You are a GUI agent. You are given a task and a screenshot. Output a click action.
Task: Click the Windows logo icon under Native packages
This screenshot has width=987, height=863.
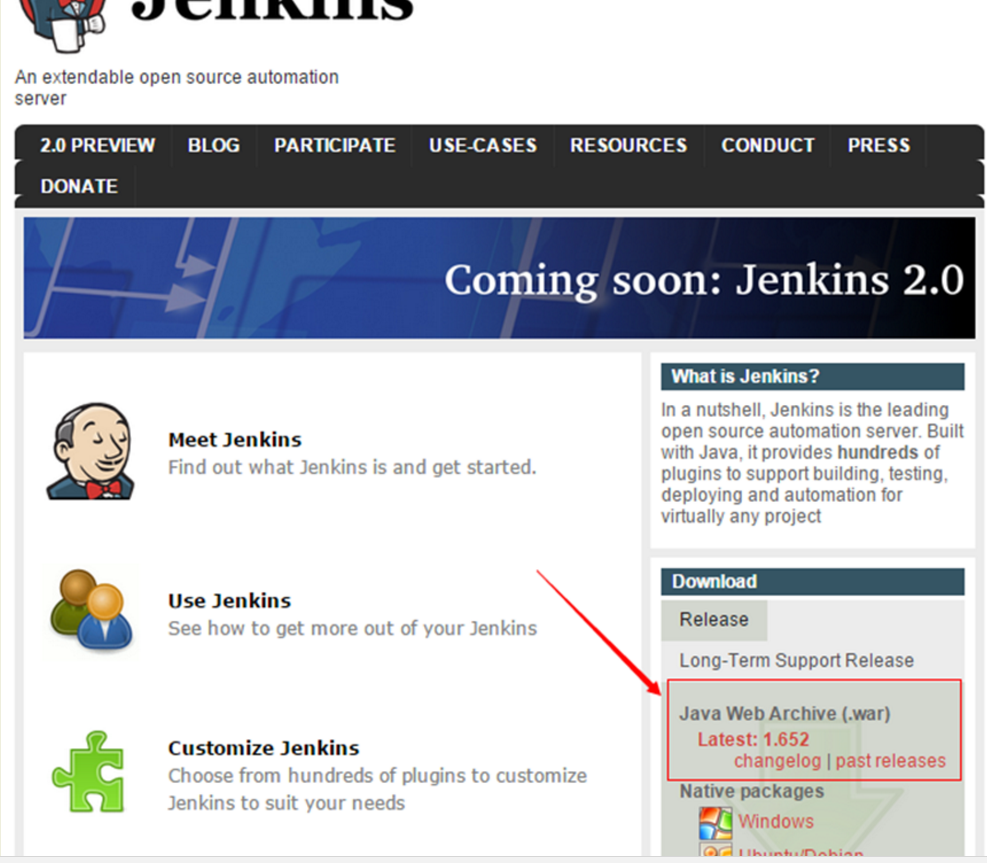[715, 822]
